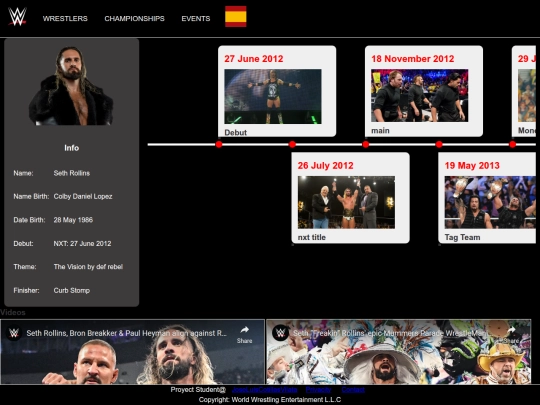Open the Mummers Parade video title link
Image resolution: width=540 pixels, height=405 pixels.
pyautogui.click(x=391, y=333)
